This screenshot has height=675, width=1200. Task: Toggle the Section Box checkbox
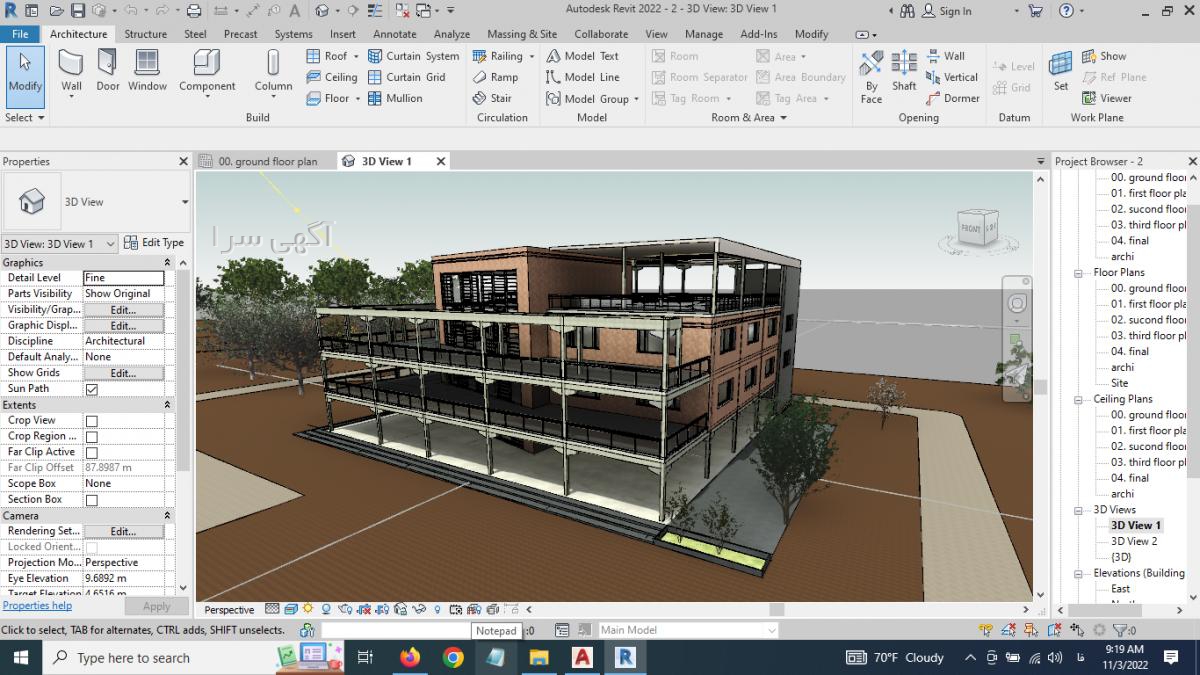coord(92,500)
